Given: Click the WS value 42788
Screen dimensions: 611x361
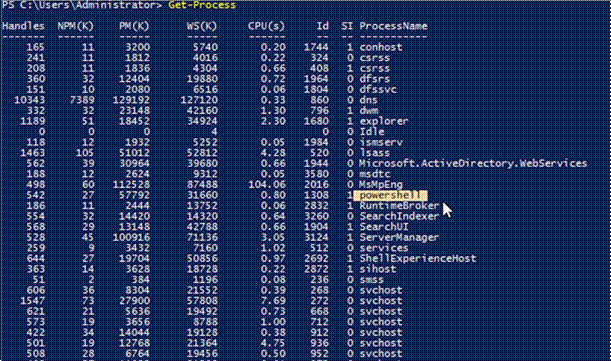Looking at the screenshot, I should 202,227.
